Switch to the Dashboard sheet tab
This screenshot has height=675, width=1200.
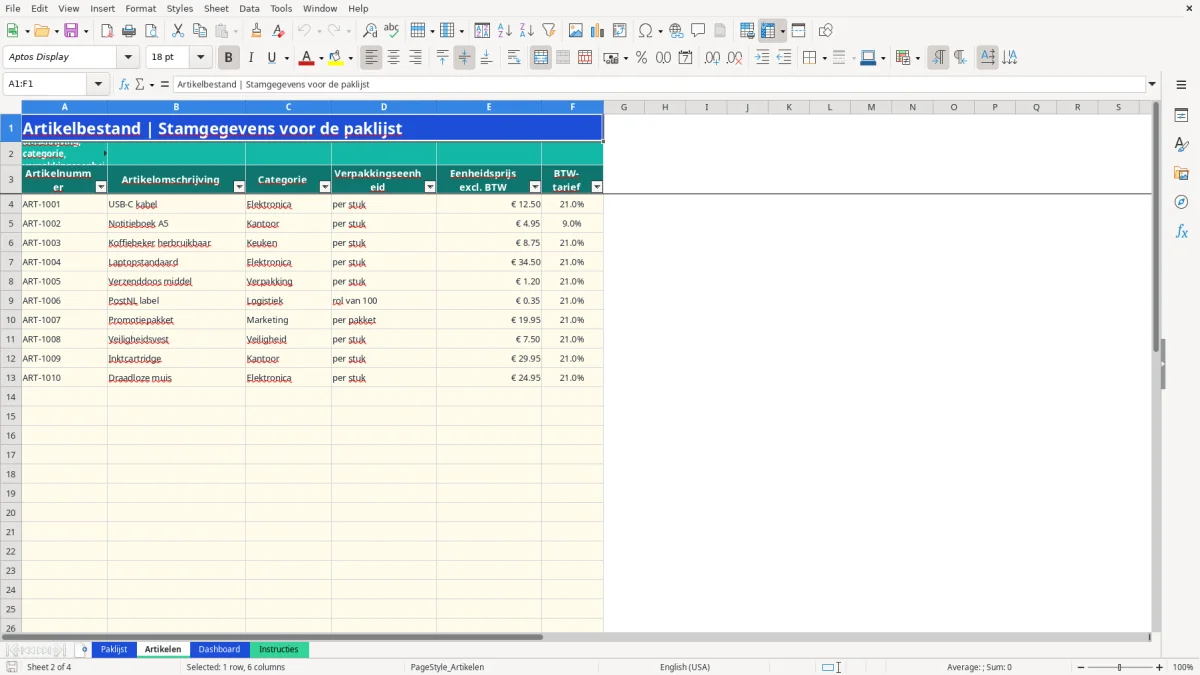point(219,649)
